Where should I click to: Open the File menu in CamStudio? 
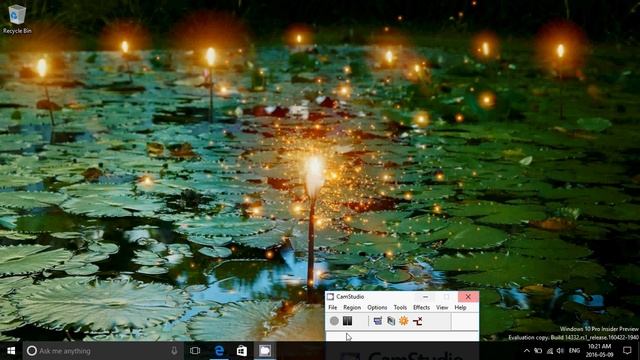[333, 307]
